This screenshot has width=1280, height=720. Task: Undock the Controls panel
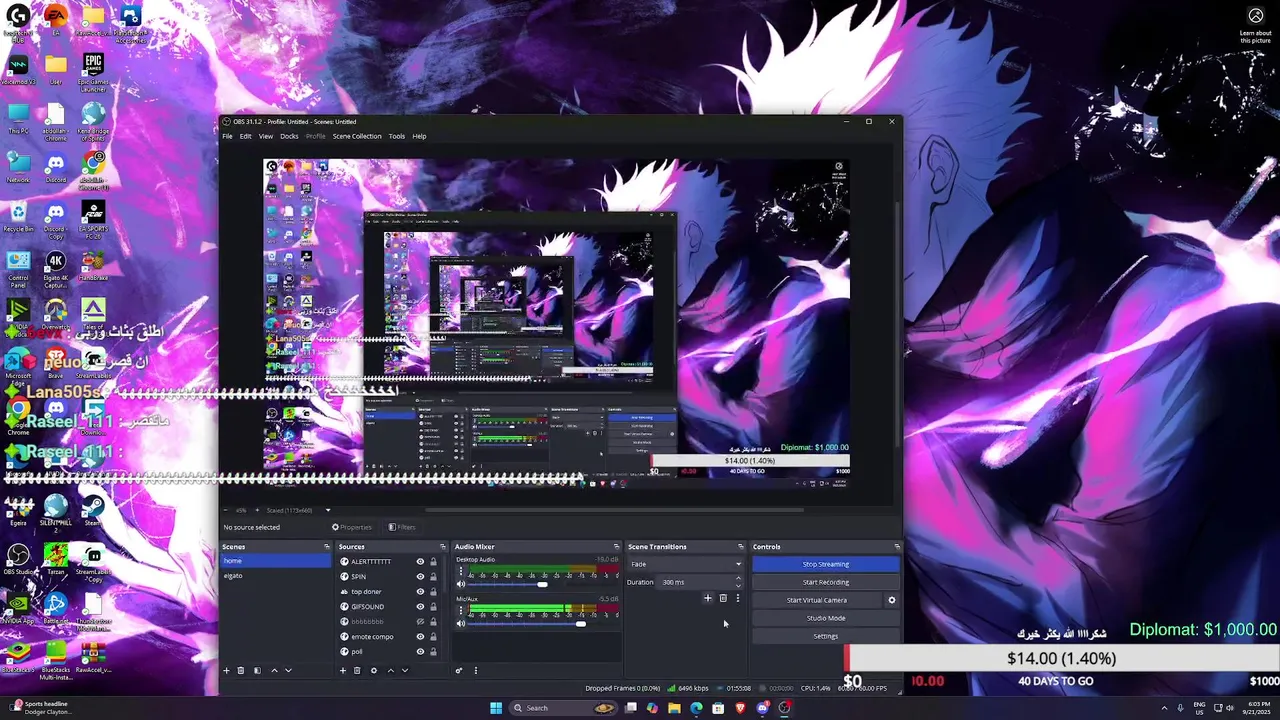pos(897,547)
